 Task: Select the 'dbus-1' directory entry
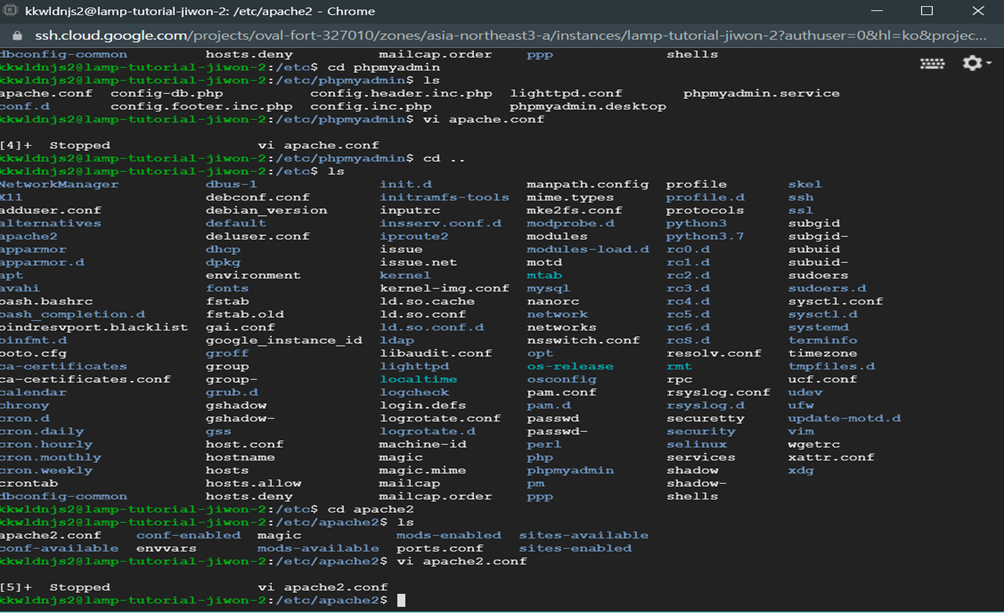click(x=231, y=184)
